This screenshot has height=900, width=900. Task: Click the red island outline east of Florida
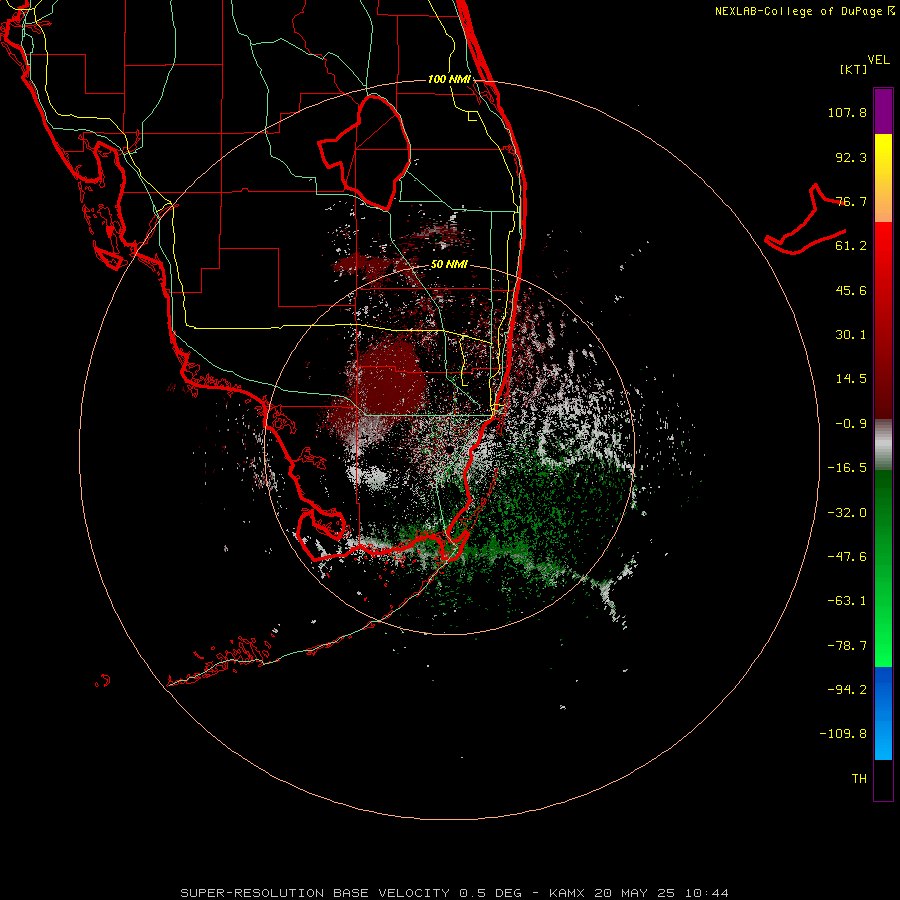(805, 221)
